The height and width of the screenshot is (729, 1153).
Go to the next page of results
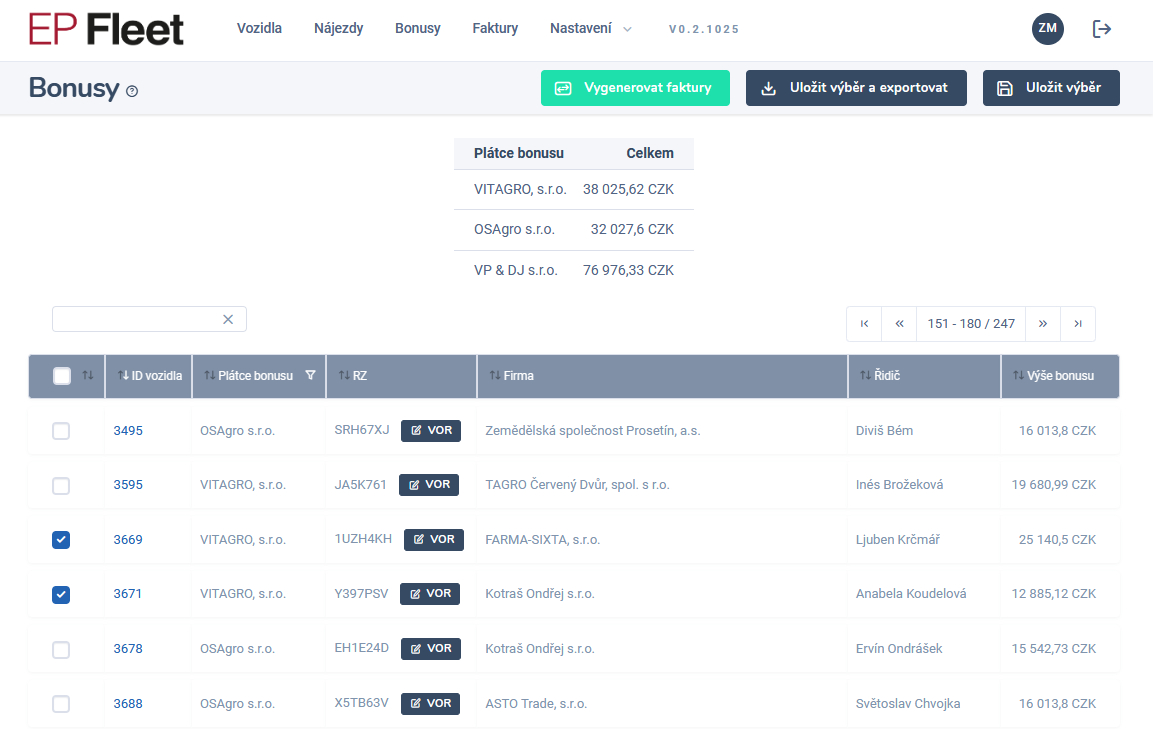coord(1043,324)
